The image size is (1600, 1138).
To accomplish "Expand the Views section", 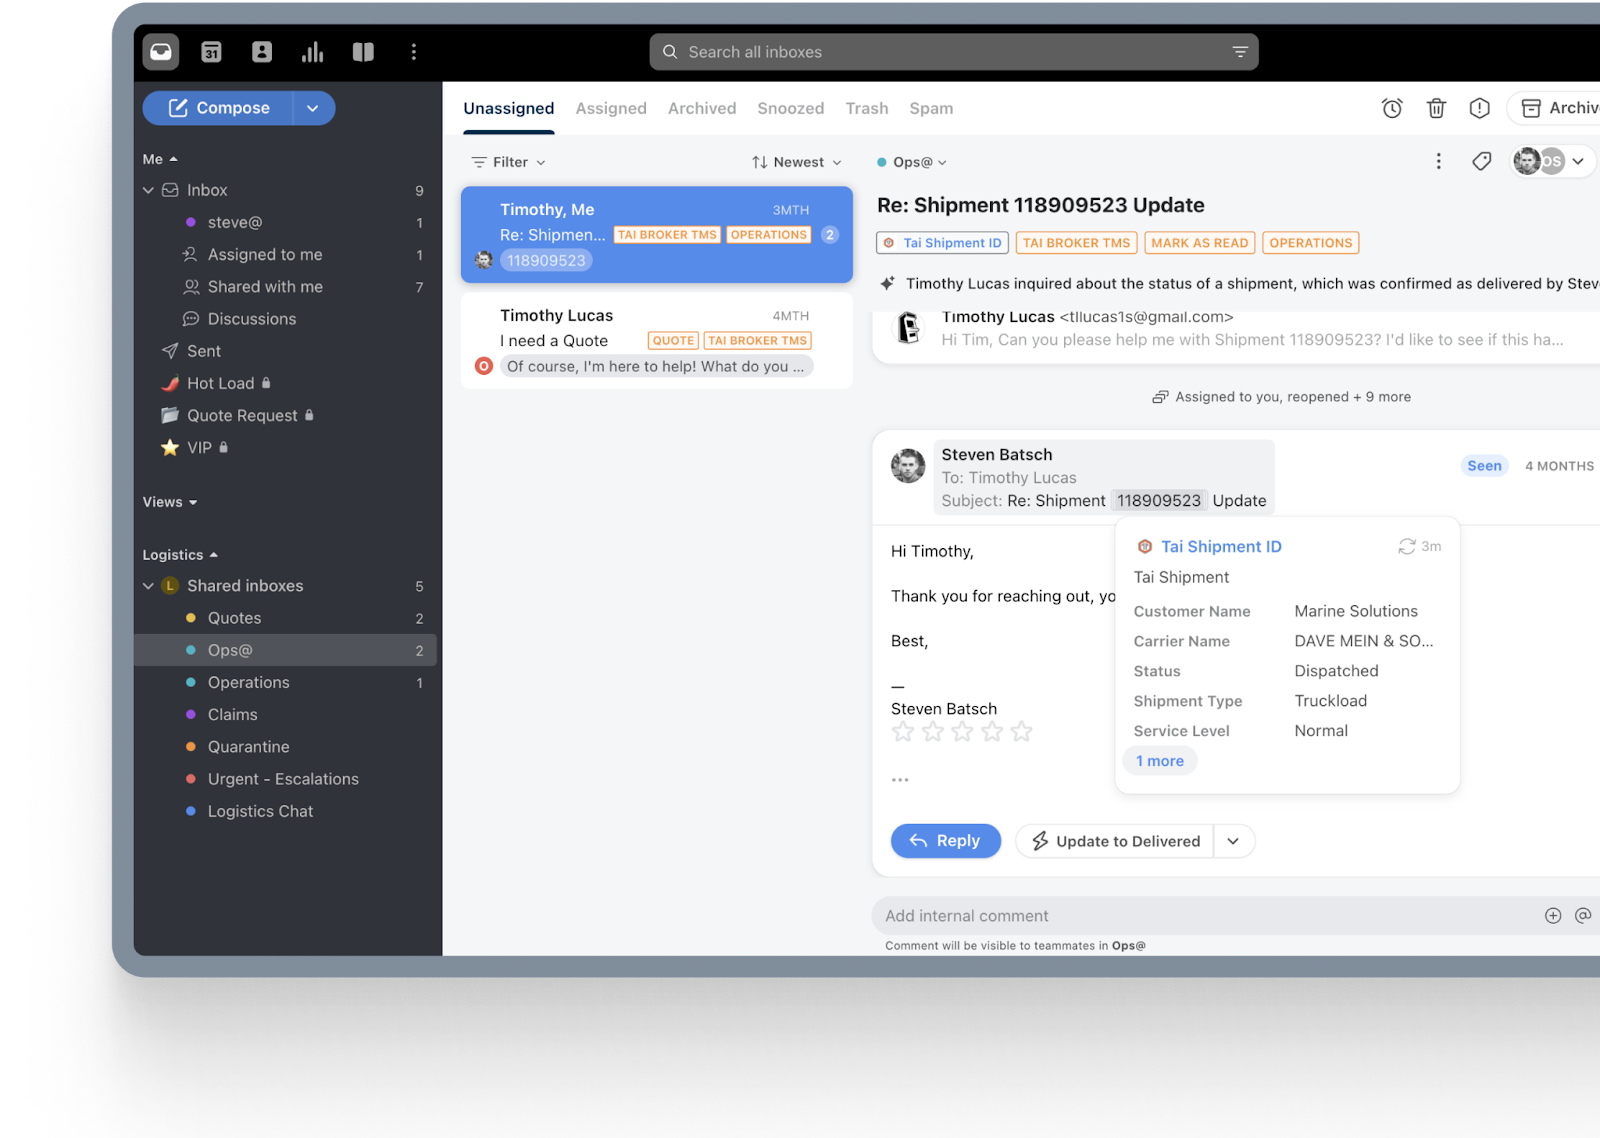I will tap(170, 502).
